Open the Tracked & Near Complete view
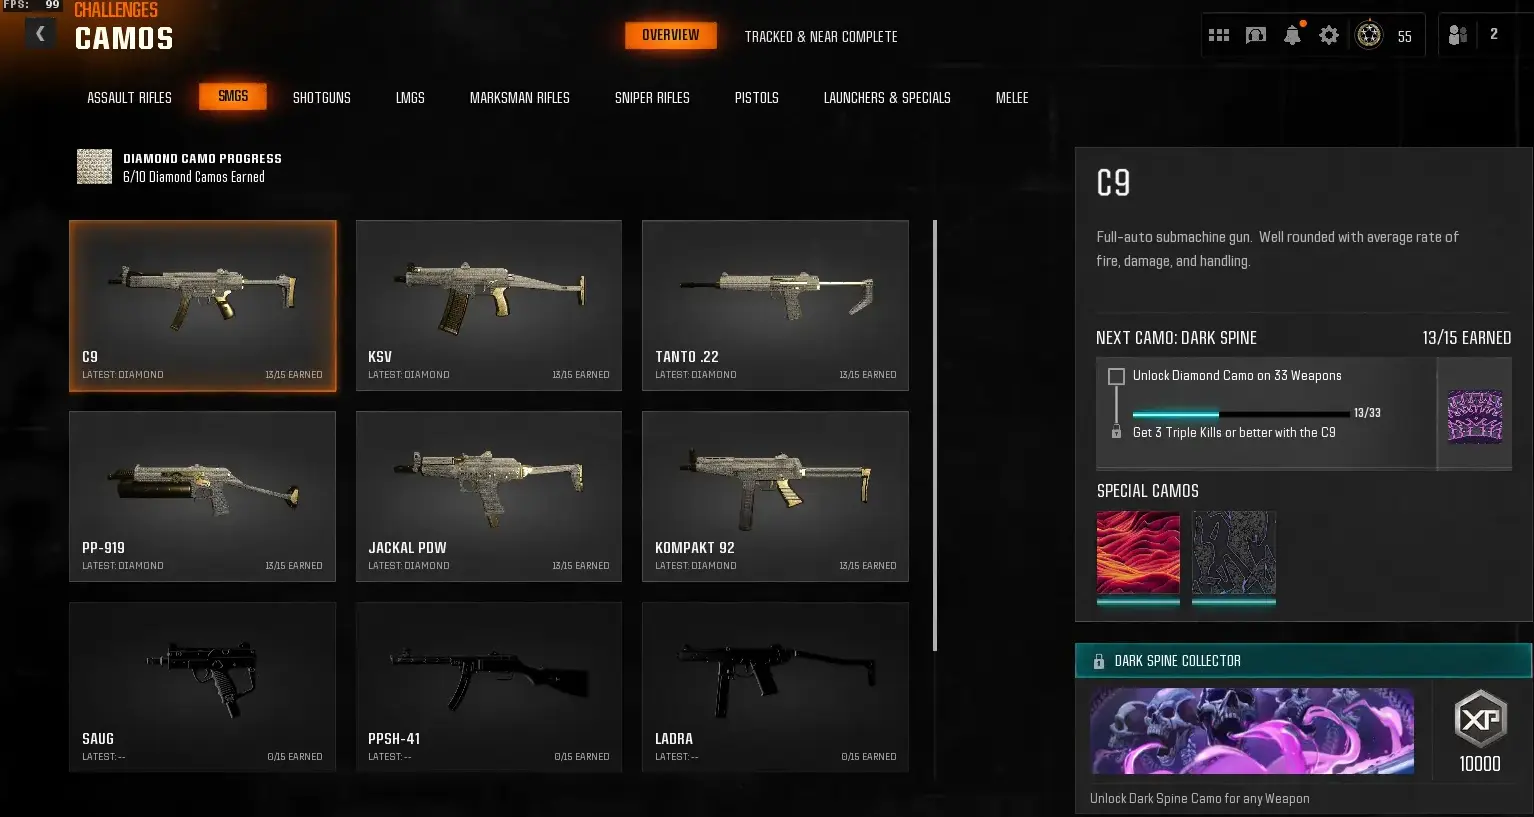Viewport: 1534px width, 817px height. [821, 36]
